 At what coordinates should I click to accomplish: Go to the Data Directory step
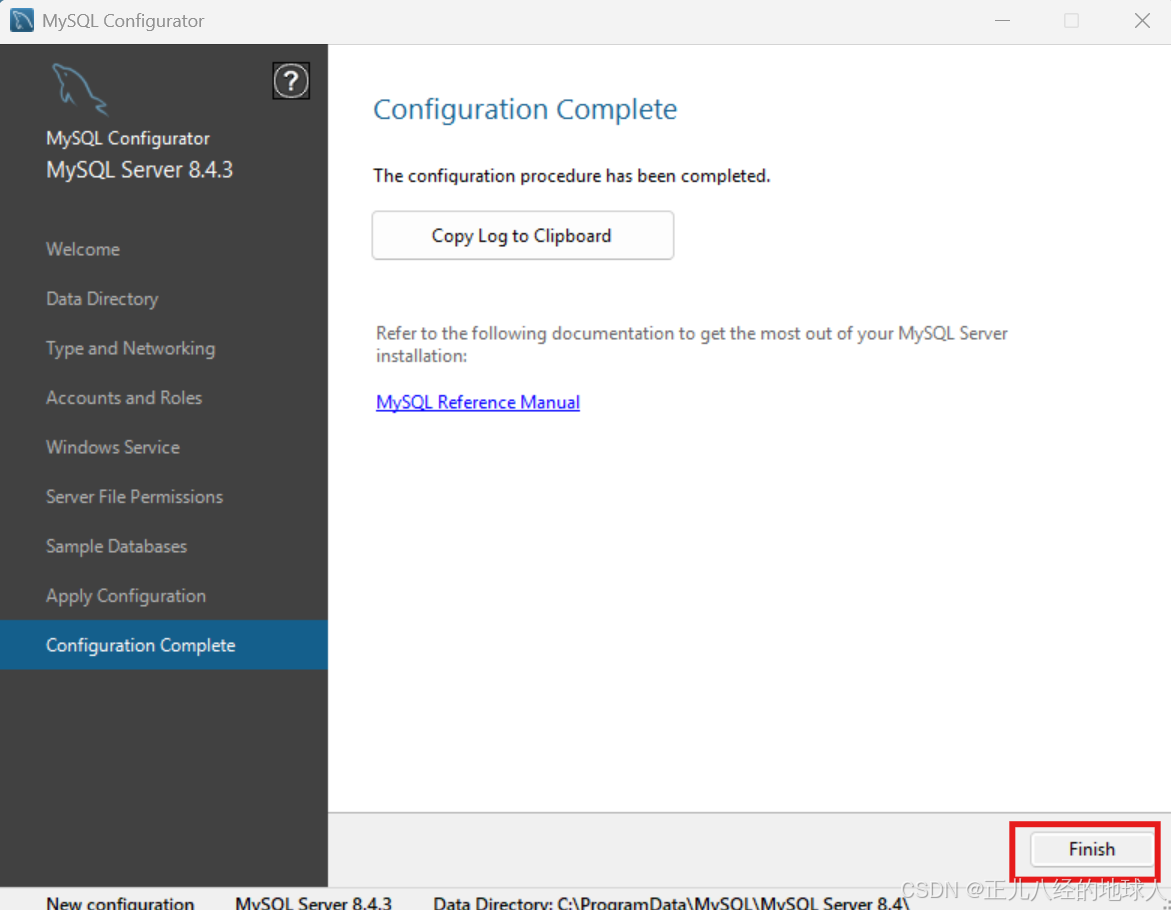(x=102, y=299)
